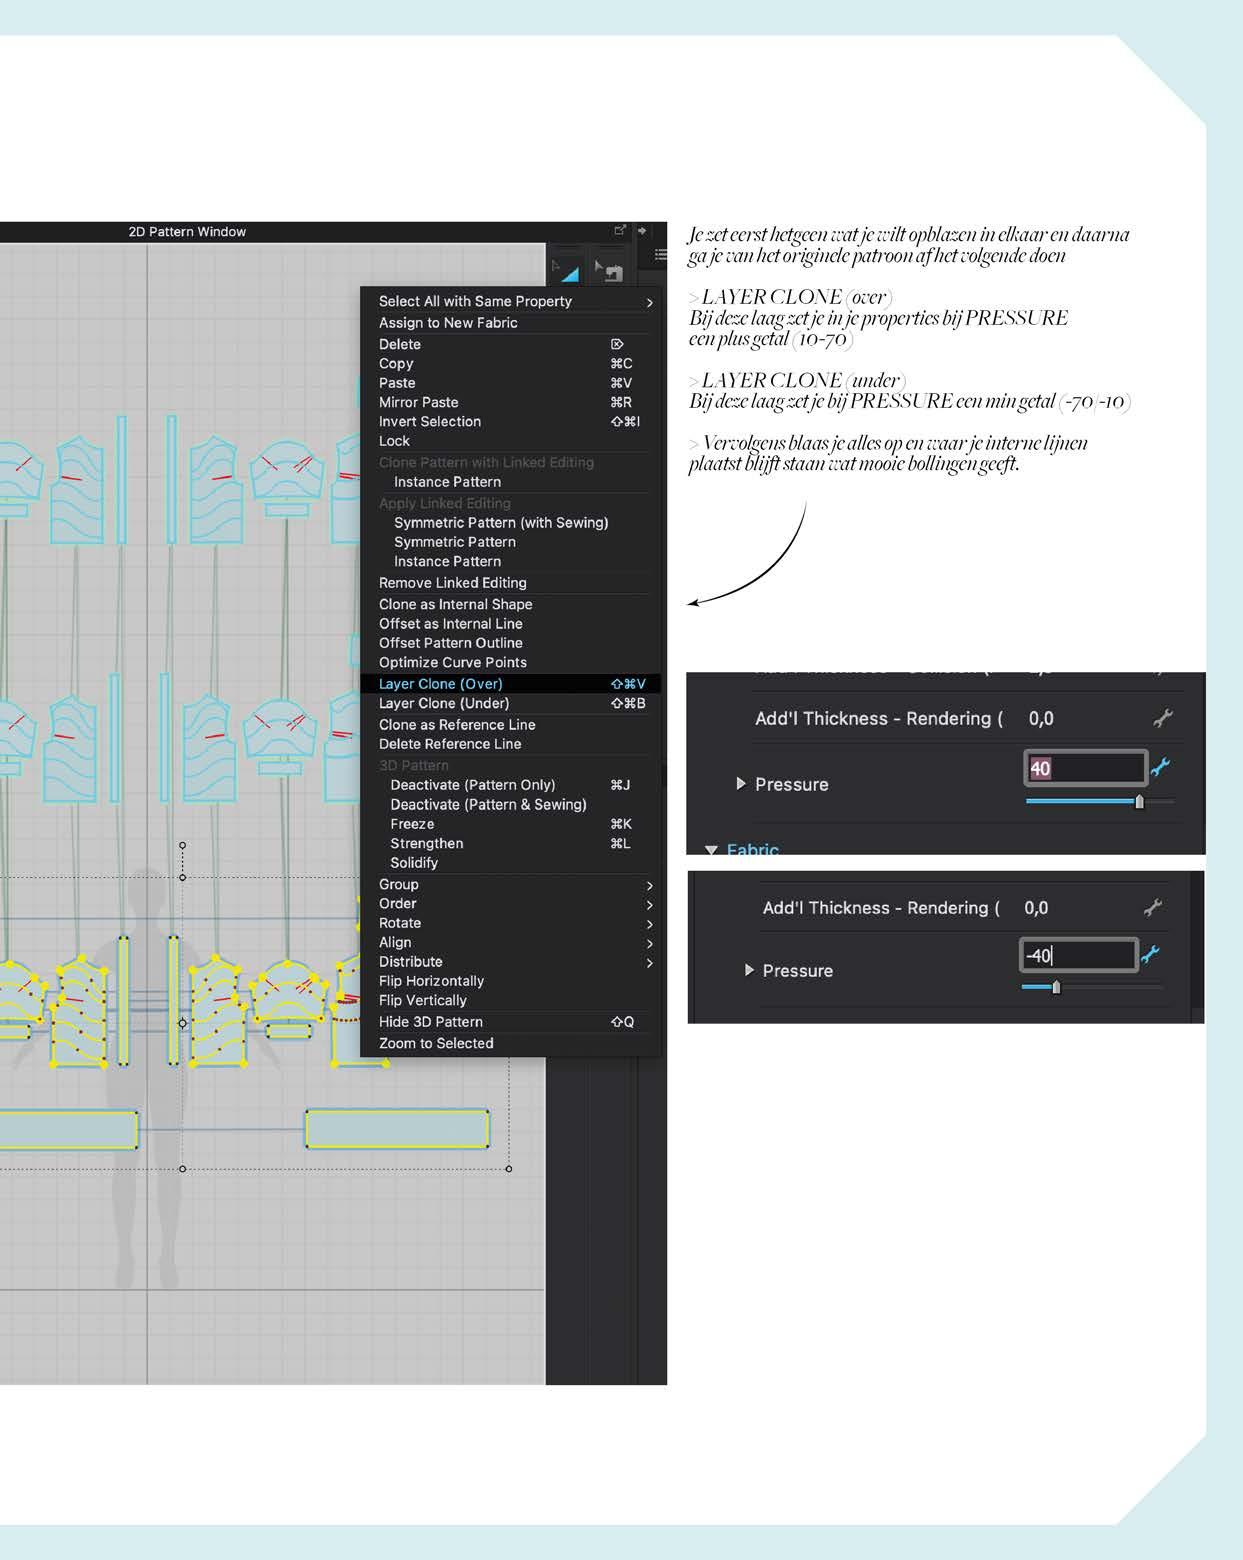
Task: Open the Order submenu
Action: pyautogui.click(x=510, y=904)
